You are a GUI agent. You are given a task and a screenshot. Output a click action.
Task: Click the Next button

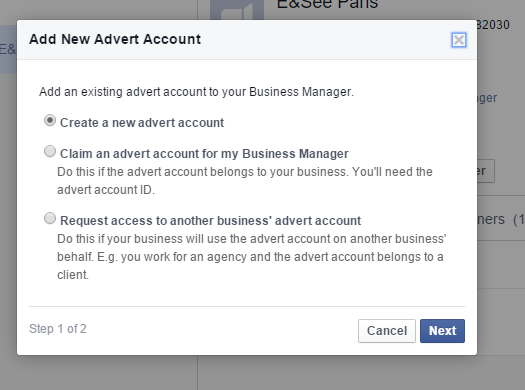pyautogui.click(x=442, y=331)
